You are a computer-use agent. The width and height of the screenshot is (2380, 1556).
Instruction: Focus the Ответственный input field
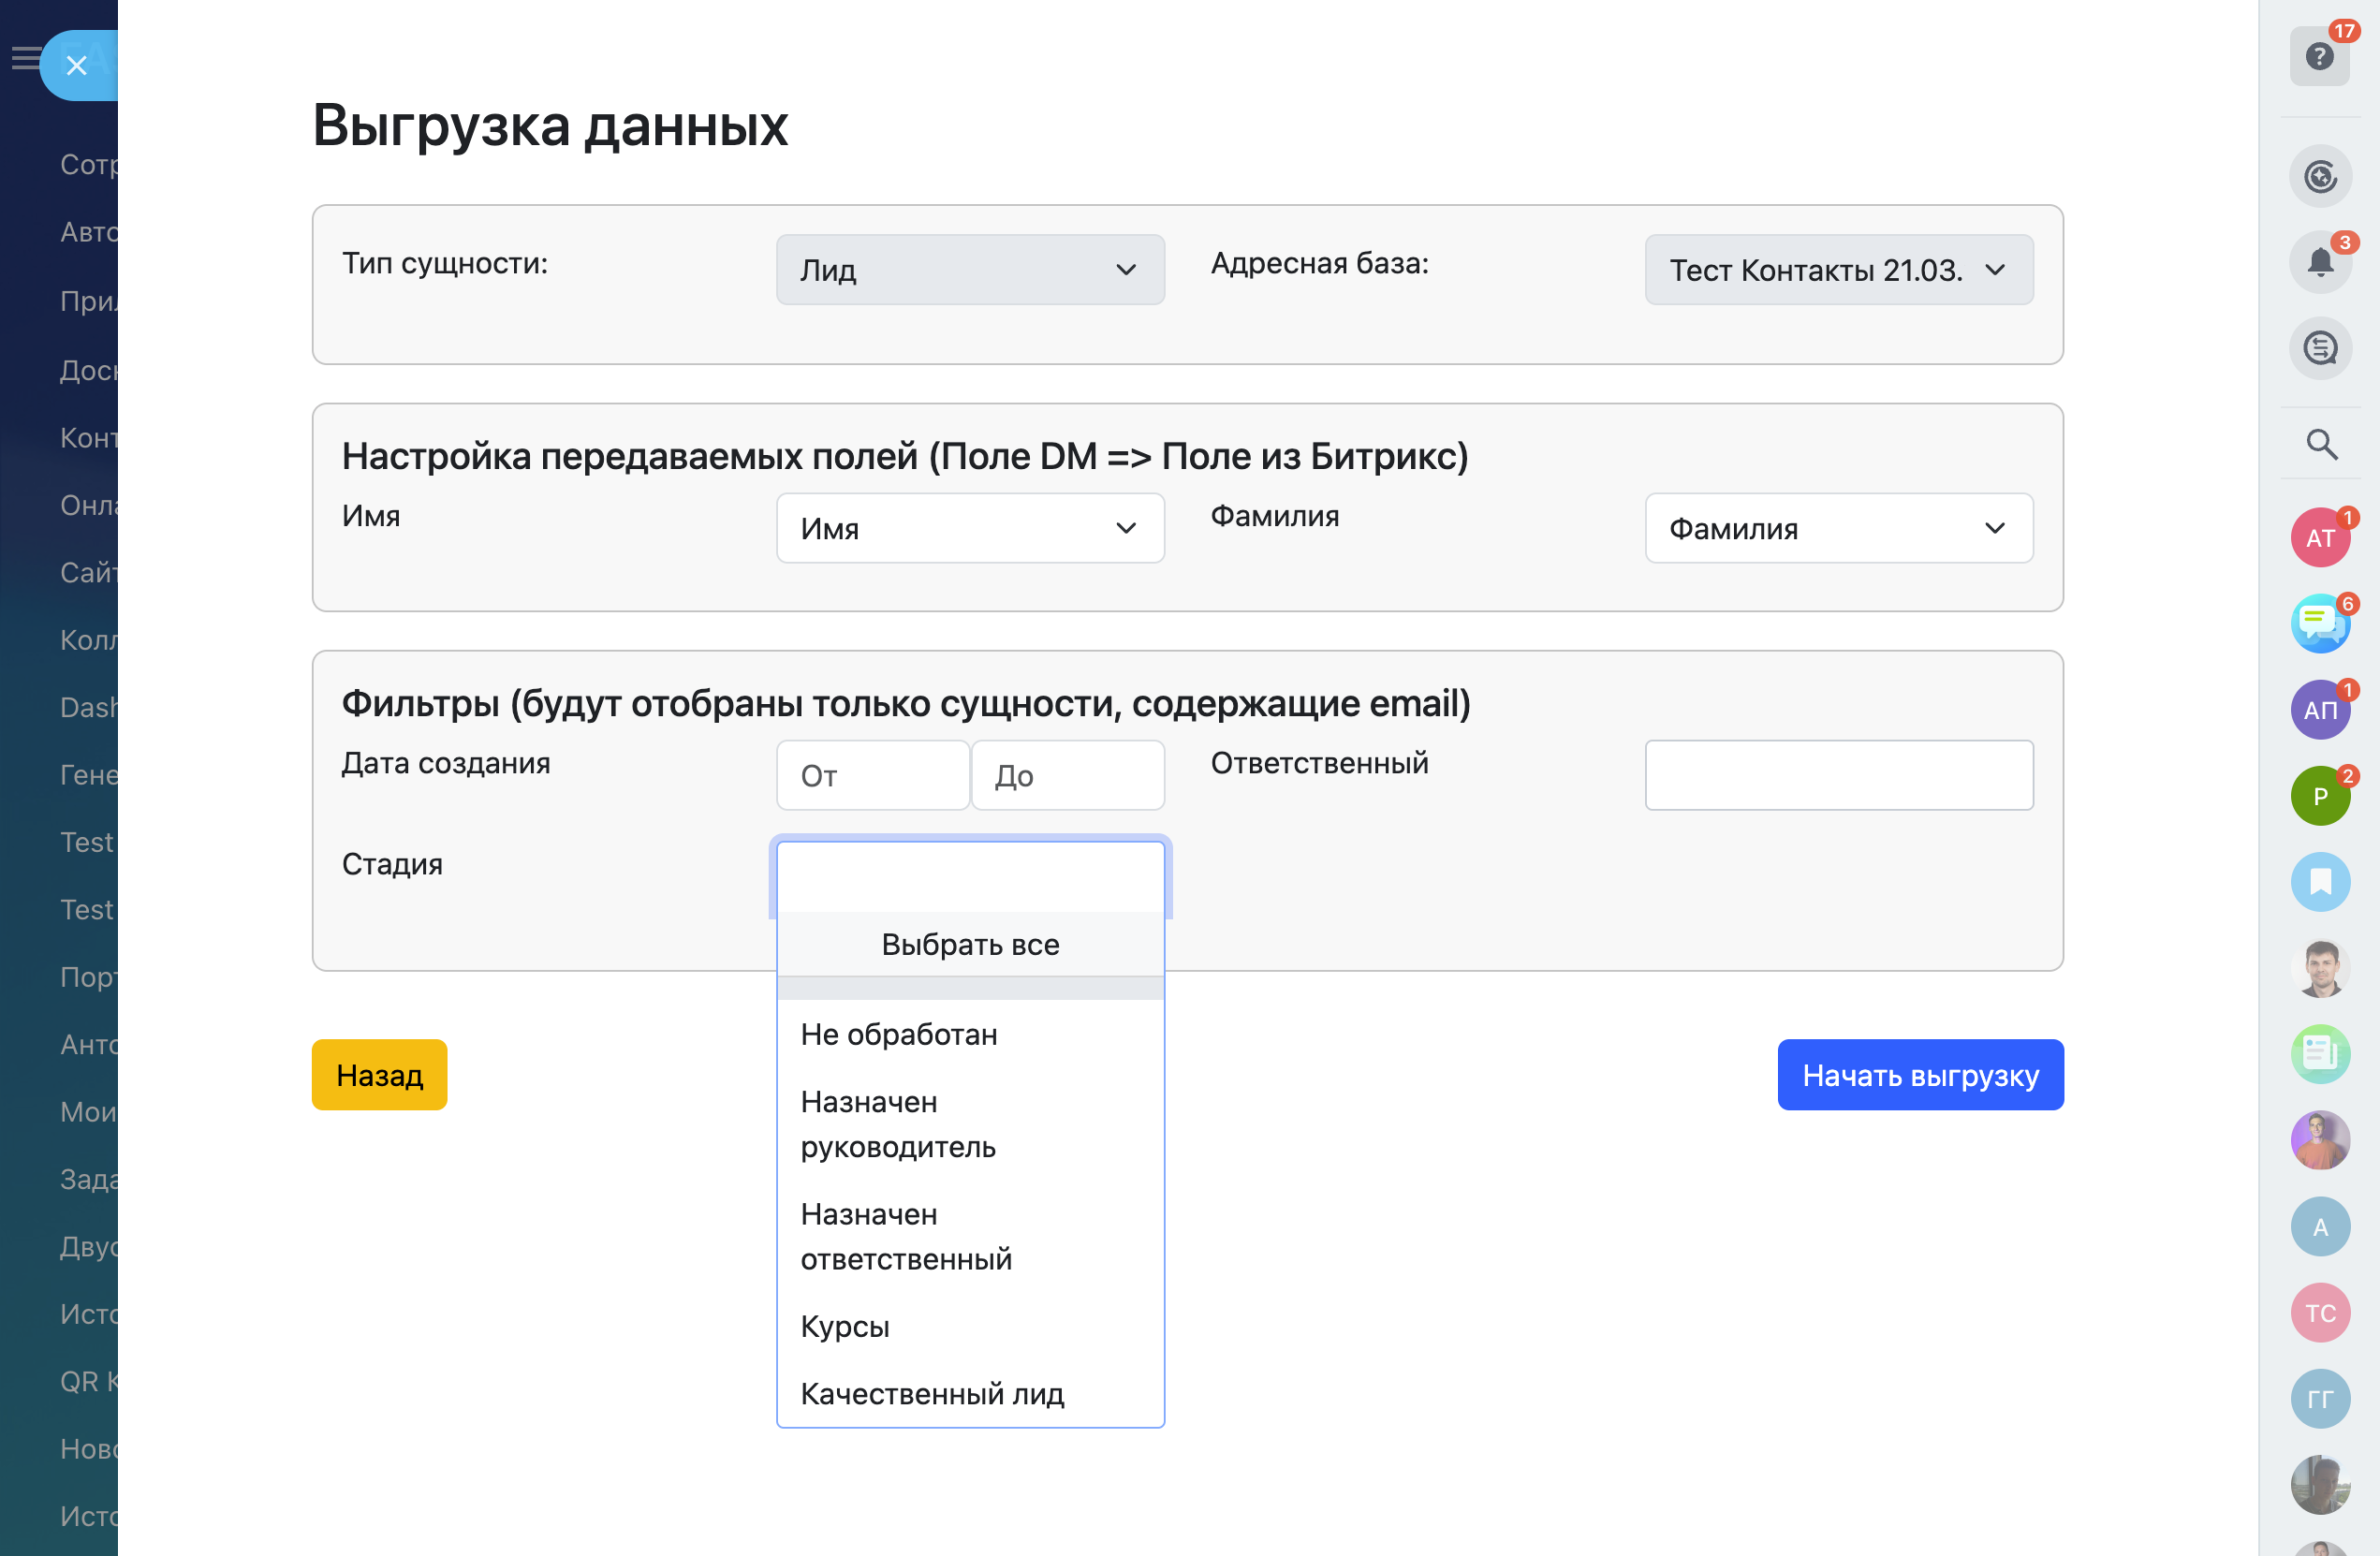point(1837,775)
